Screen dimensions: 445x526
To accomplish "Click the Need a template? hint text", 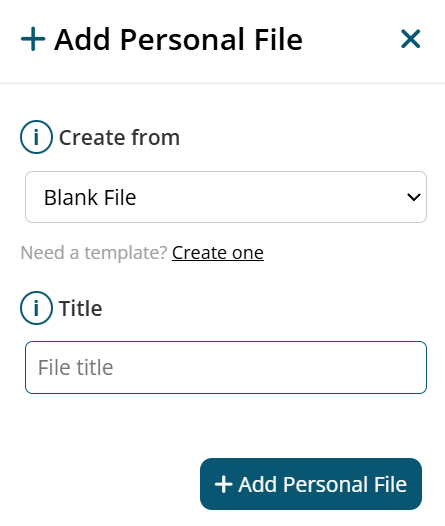I will (x=94, y=252).
